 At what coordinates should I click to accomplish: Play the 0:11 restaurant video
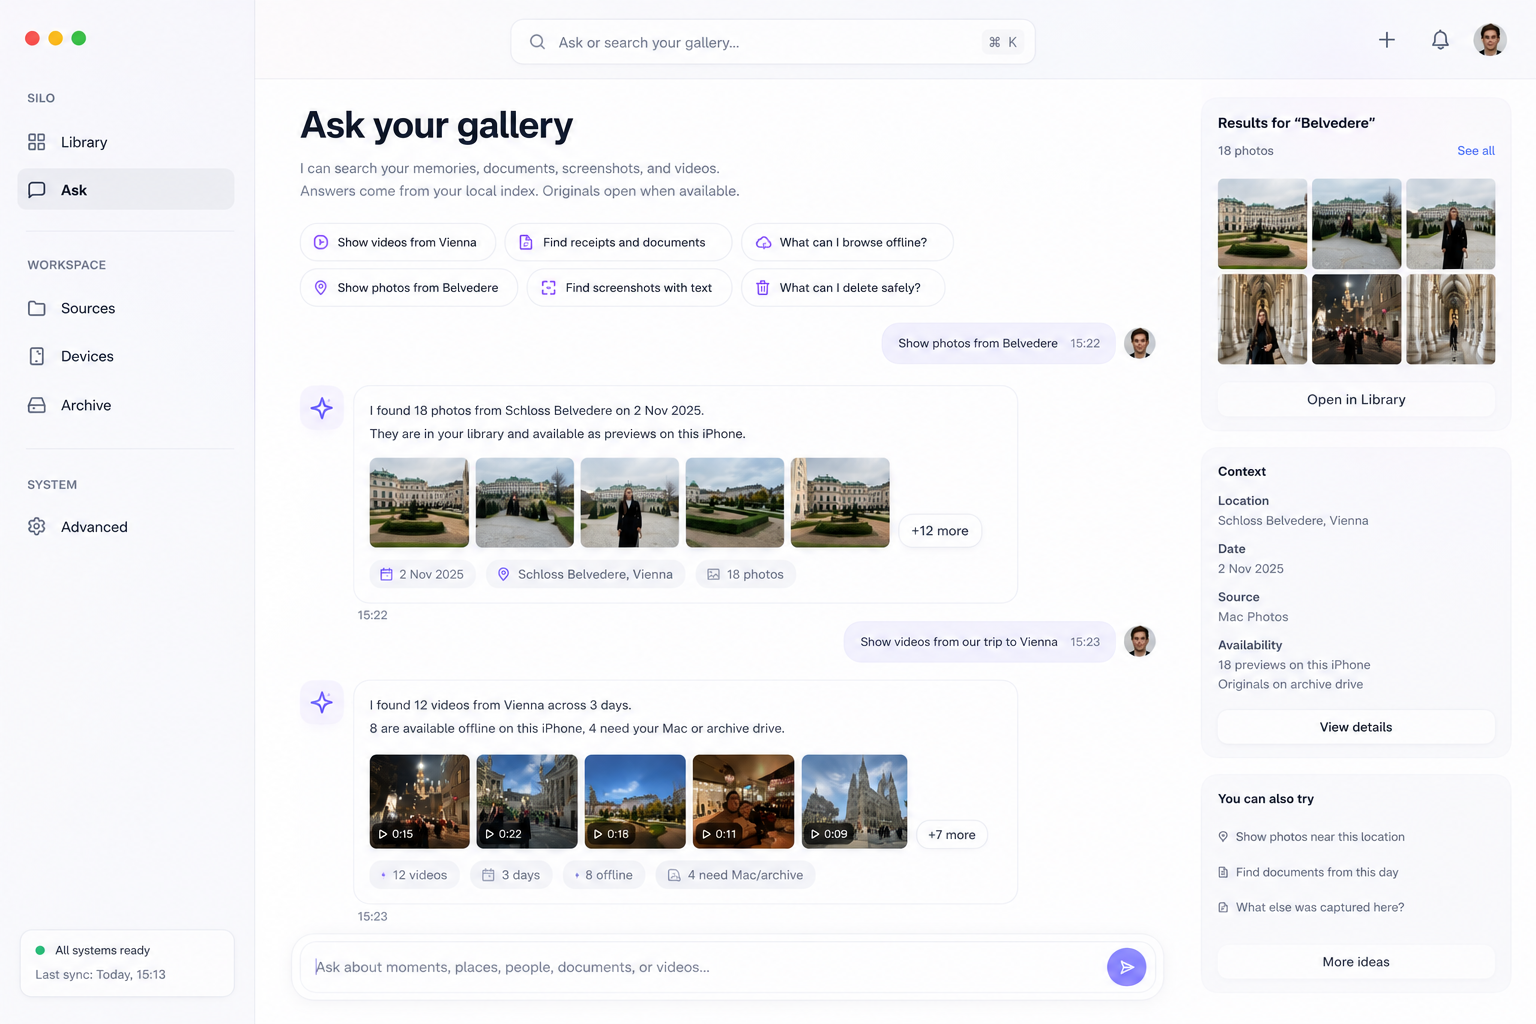743,801
